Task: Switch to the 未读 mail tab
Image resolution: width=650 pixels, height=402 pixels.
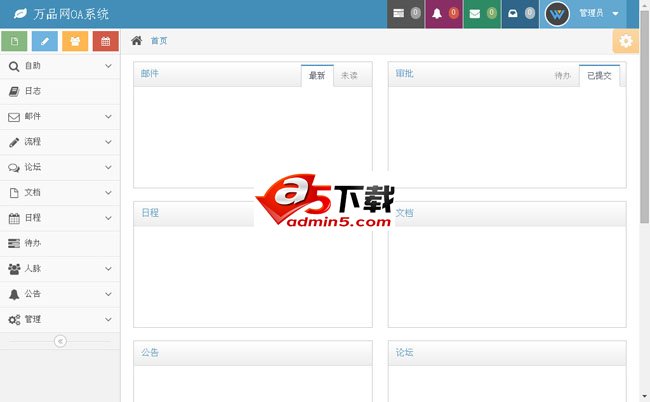Action: point(349,75)
